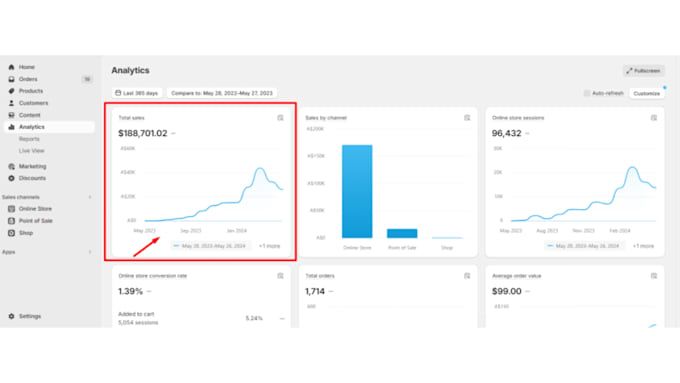The width and height of the screenshot is (680, 383).
Task: Click the 96,432 sessions value
Action: click(507, 133)
